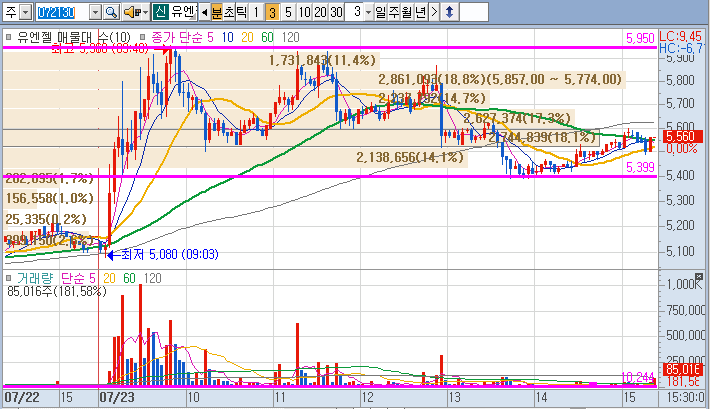Switch to 30-minute interval
The image size is (710, 409).
[x=336, y=12]
